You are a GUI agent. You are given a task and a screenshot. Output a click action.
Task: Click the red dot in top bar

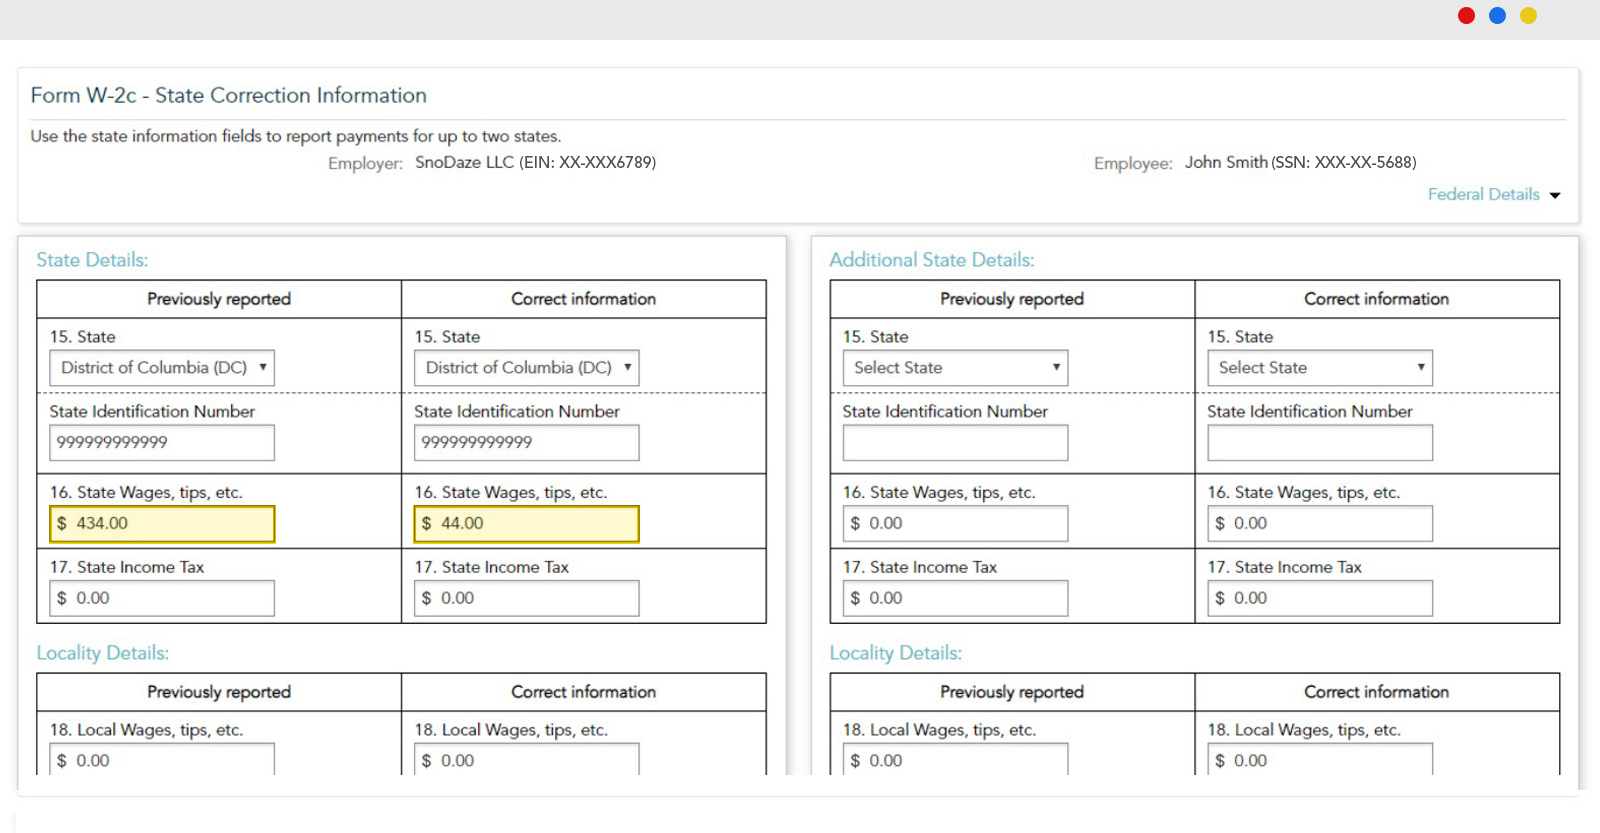coord(1466,15)
